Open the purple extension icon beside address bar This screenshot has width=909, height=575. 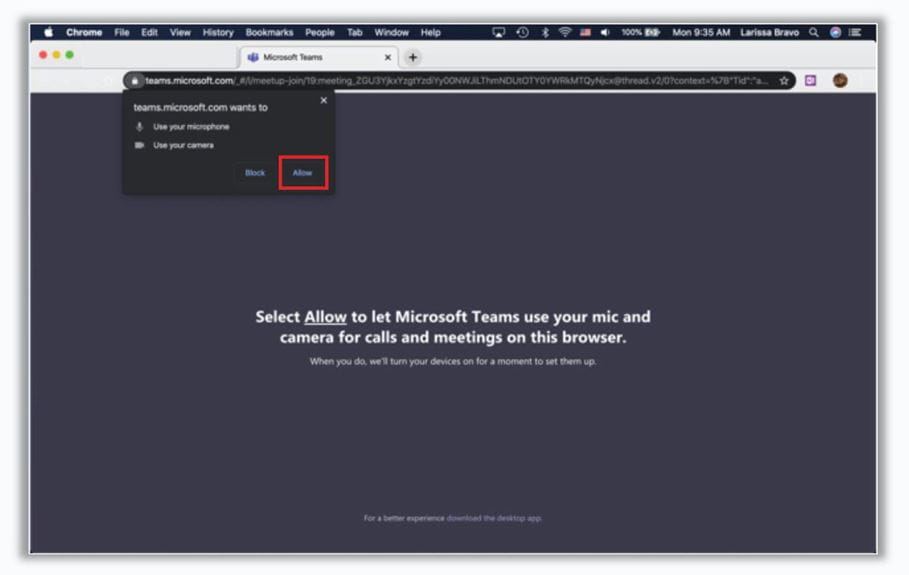tap(810, 81)
